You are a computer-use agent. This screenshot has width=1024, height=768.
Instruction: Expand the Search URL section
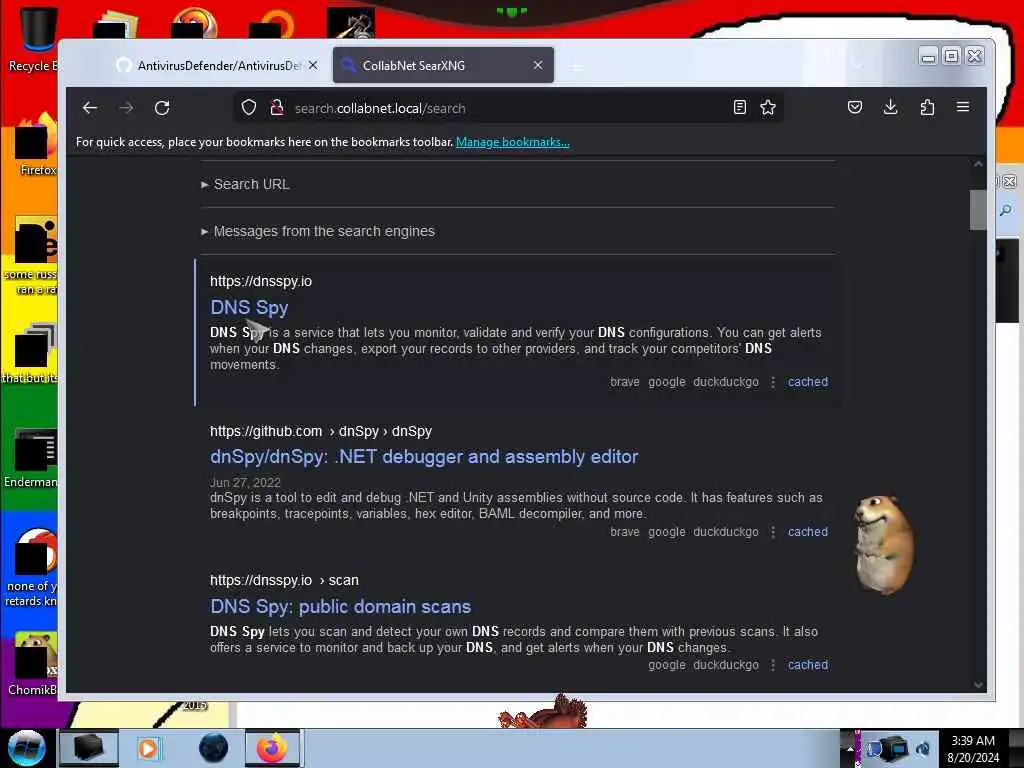pos(245,184)
